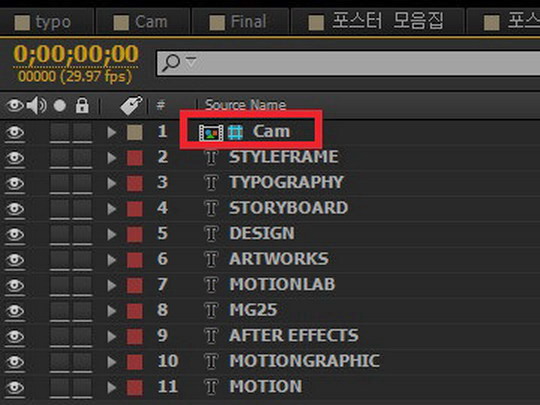Toggle the lock switch on STORYBOARD layer
Image resolution: width=540 pixels, height=405 pixels.
82,209
